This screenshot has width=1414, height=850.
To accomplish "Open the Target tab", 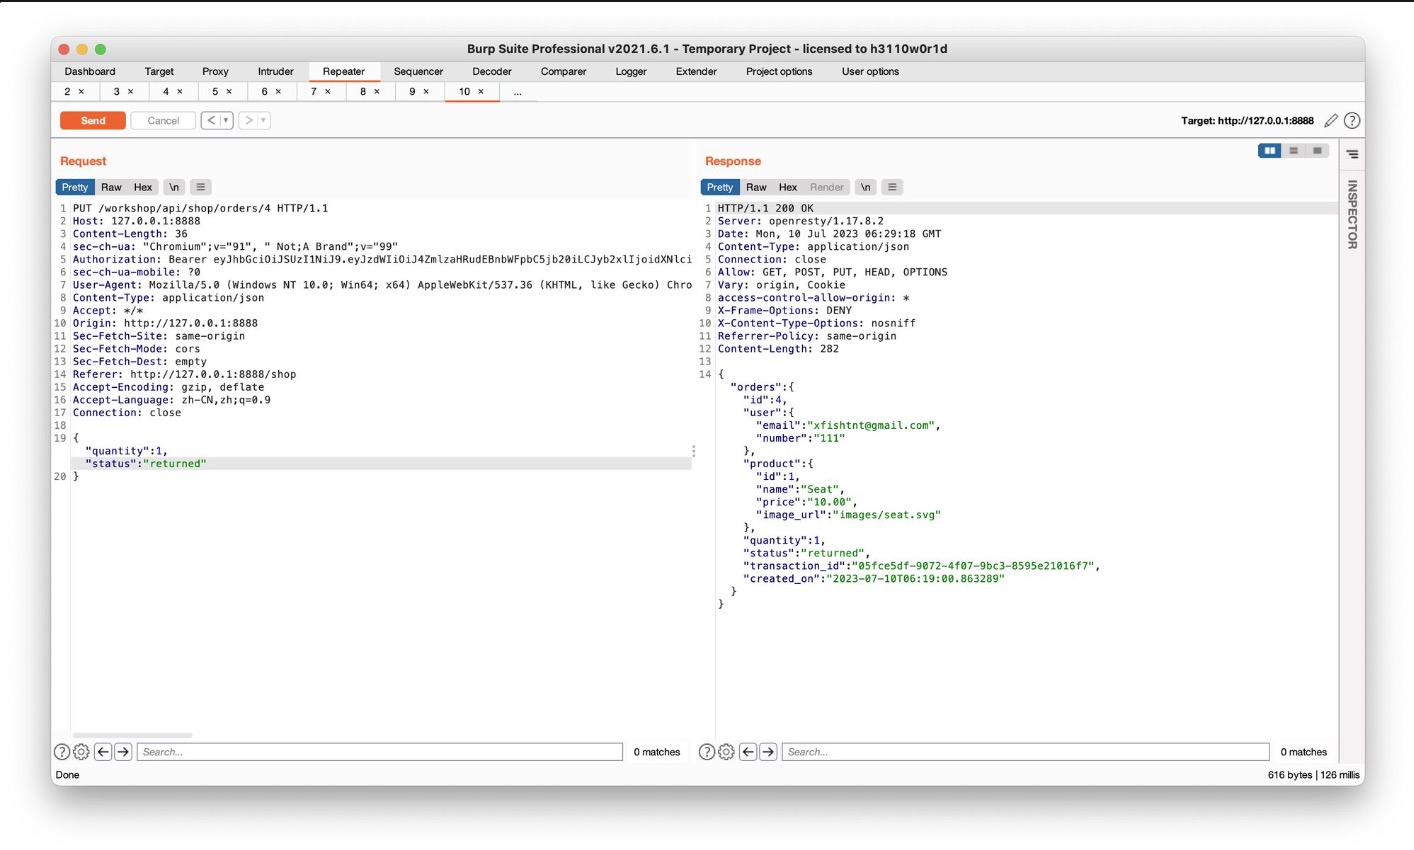I will coord(159,72).
